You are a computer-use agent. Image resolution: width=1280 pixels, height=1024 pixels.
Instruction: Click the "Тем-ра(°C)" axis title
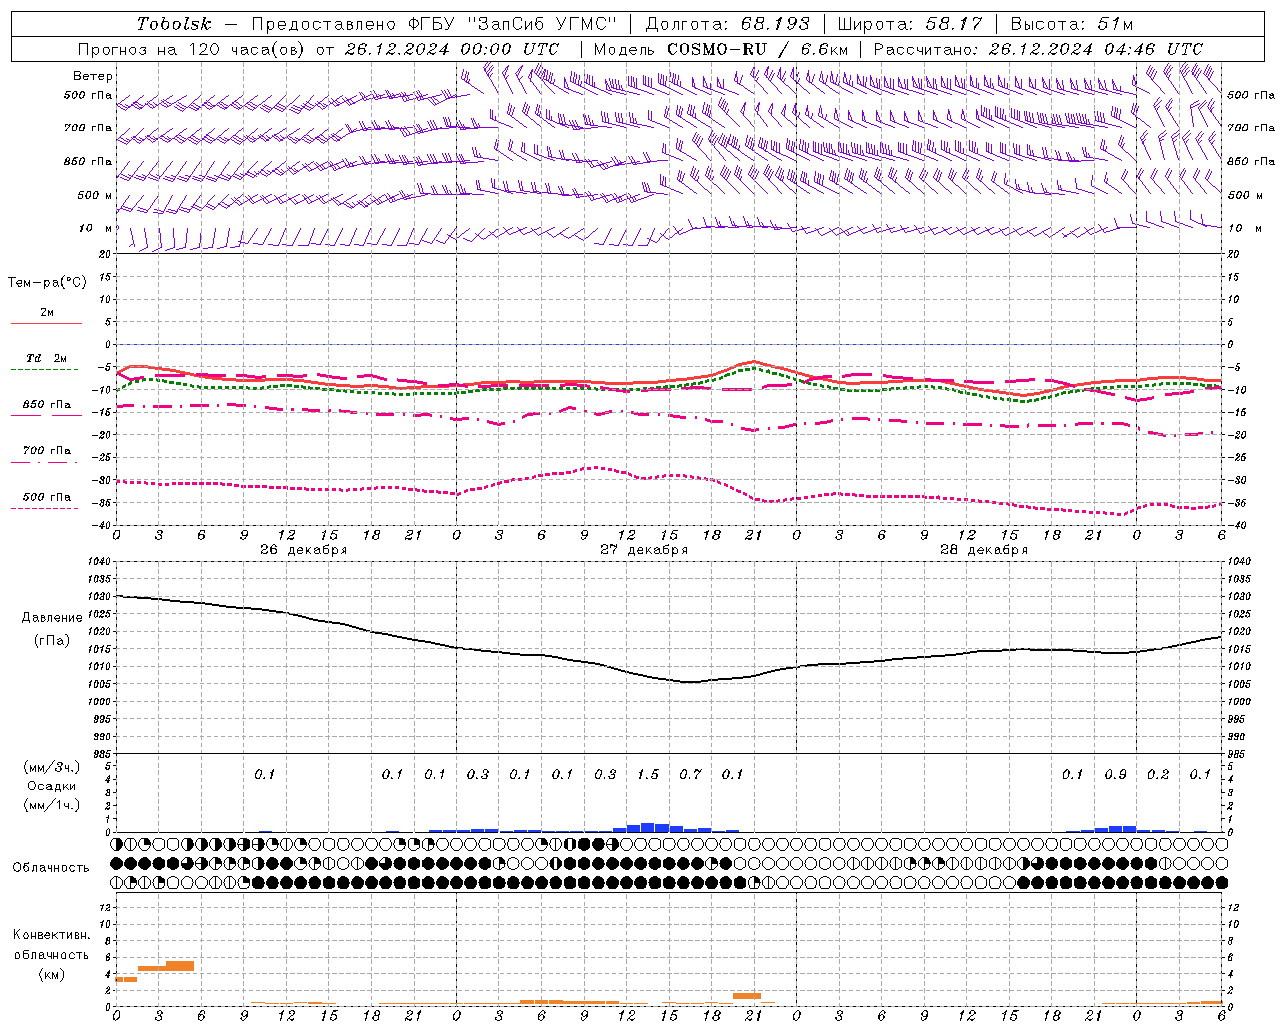(47, 283)
